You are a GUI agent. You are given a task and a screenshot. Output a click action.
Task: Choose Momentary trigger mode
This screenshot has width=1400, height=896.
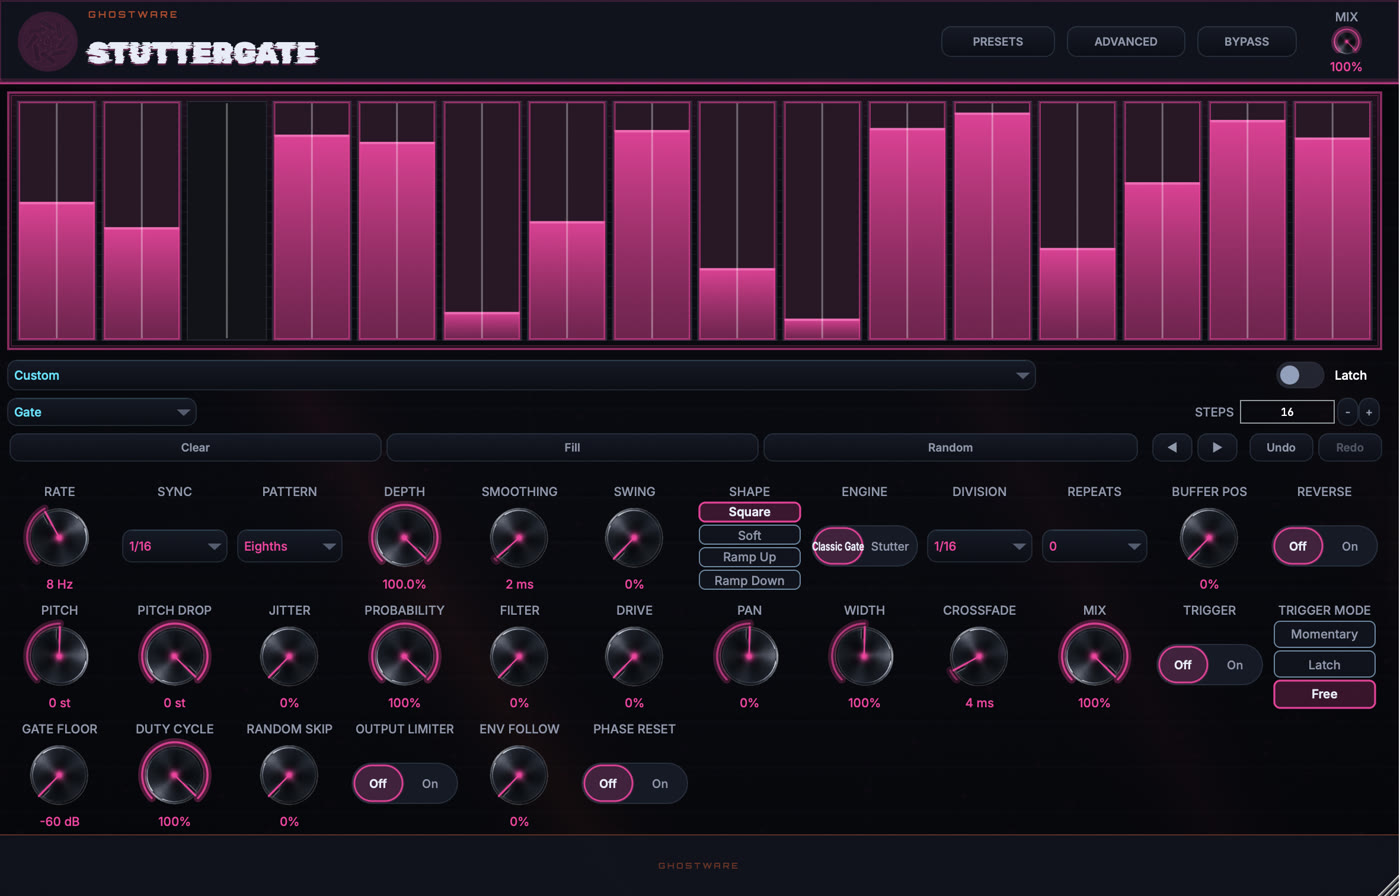1324,634
